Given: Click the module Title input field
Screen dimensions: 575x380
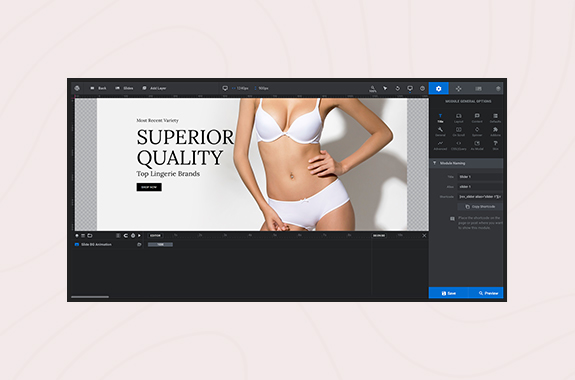Looking at the screenshot, I should 480,177.
